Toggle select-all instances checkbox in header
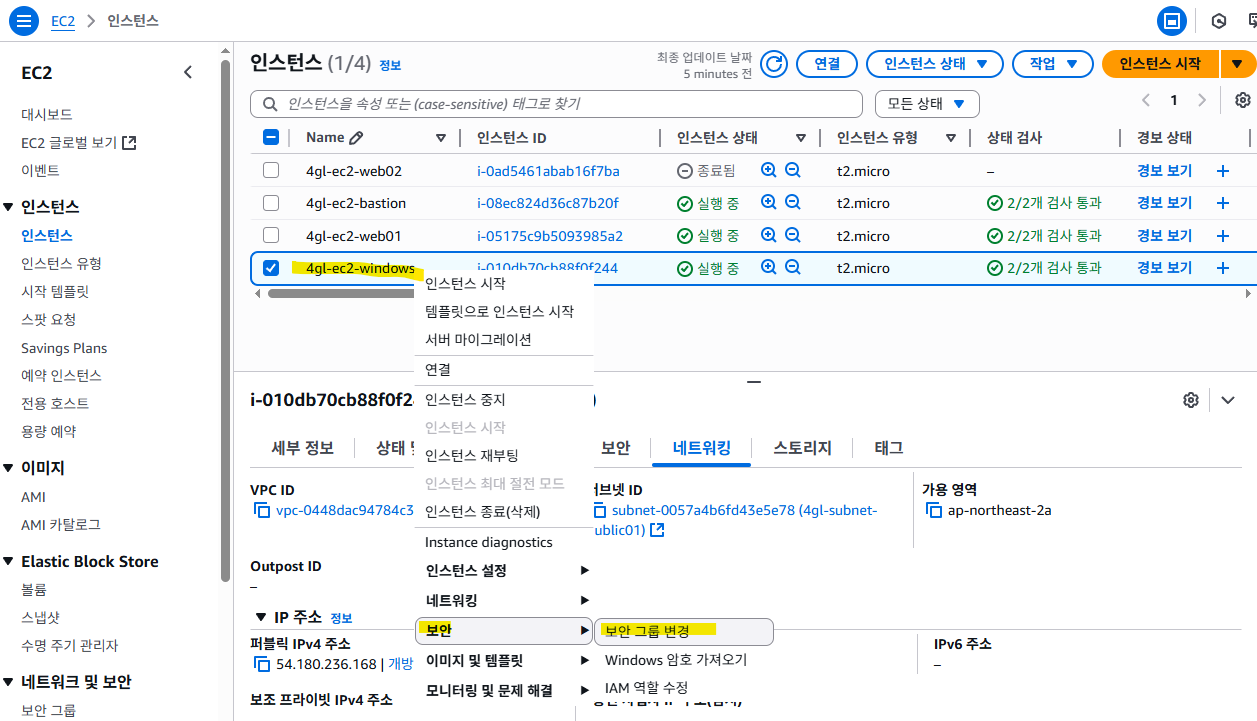Image resolution: width=1257 pixels, height=721 pixels. [271, 138]
